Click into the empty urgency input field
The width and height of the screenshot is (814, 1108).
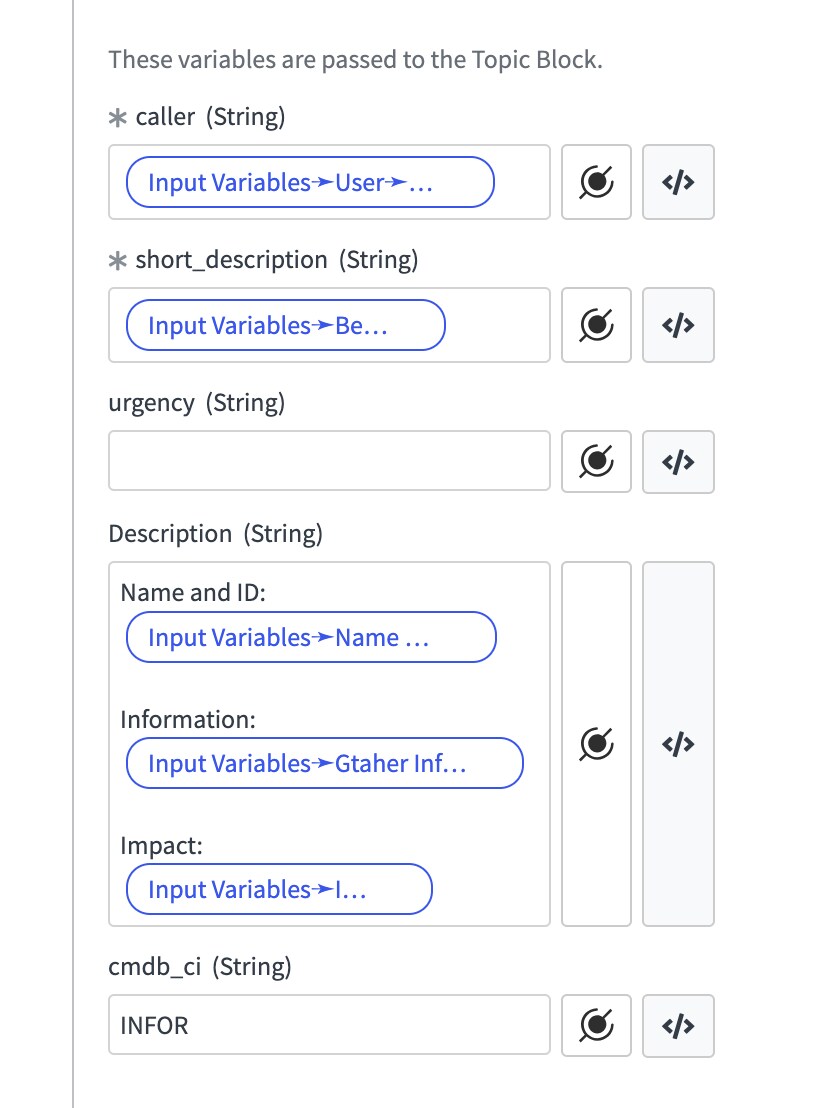point(329,461)
